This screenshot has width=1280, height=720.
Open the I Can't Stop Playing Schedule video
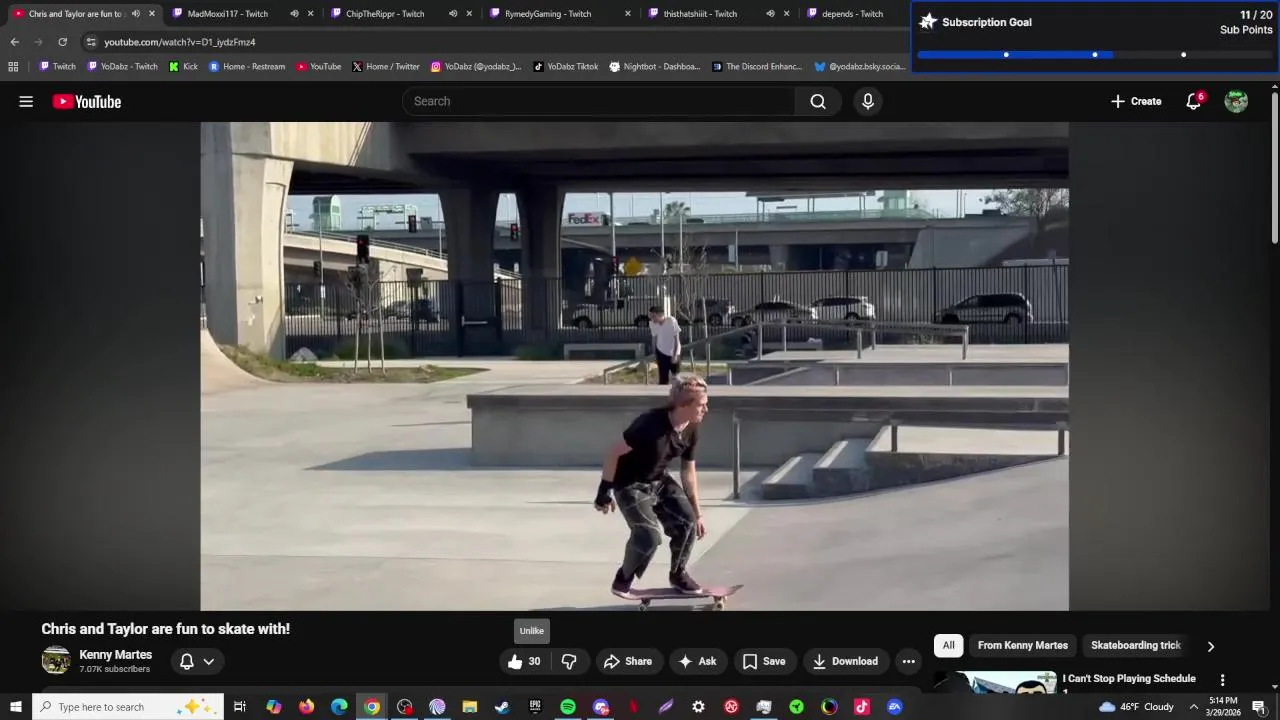pos(1128,678)
